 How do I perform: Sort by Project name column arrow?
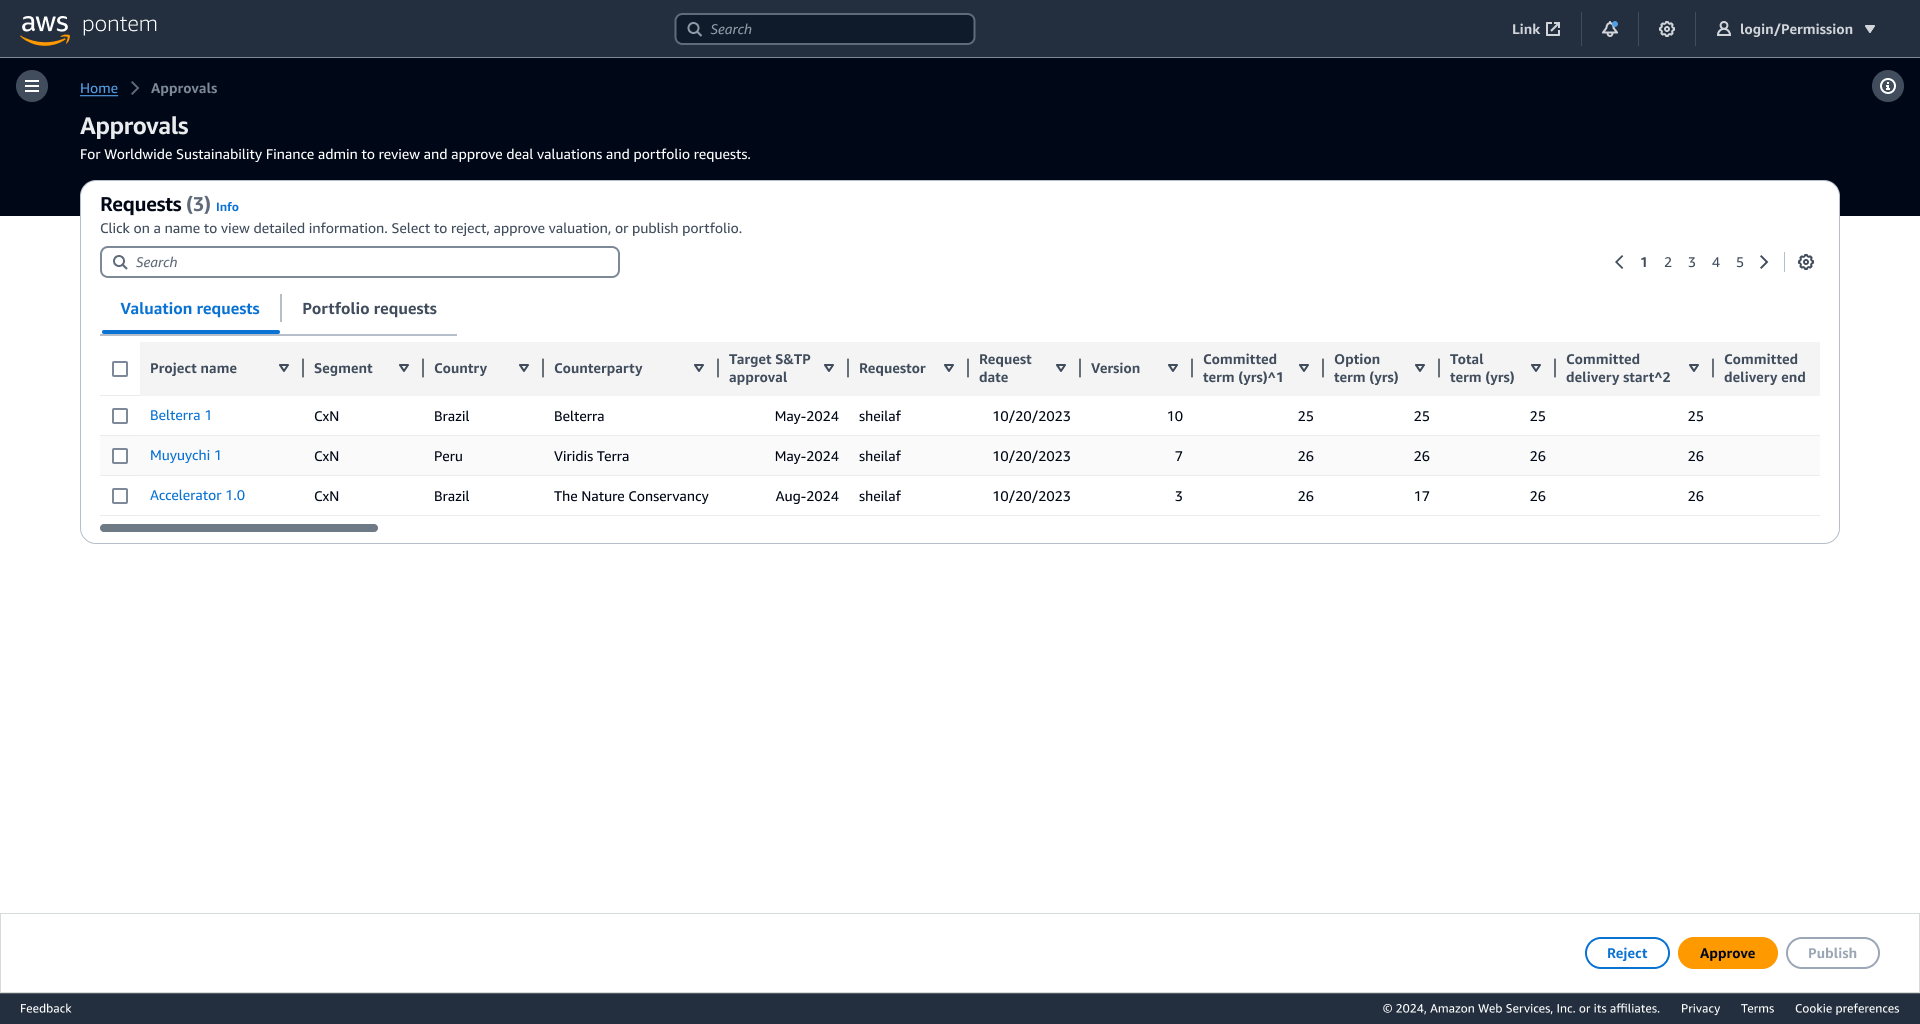[284, 368]
